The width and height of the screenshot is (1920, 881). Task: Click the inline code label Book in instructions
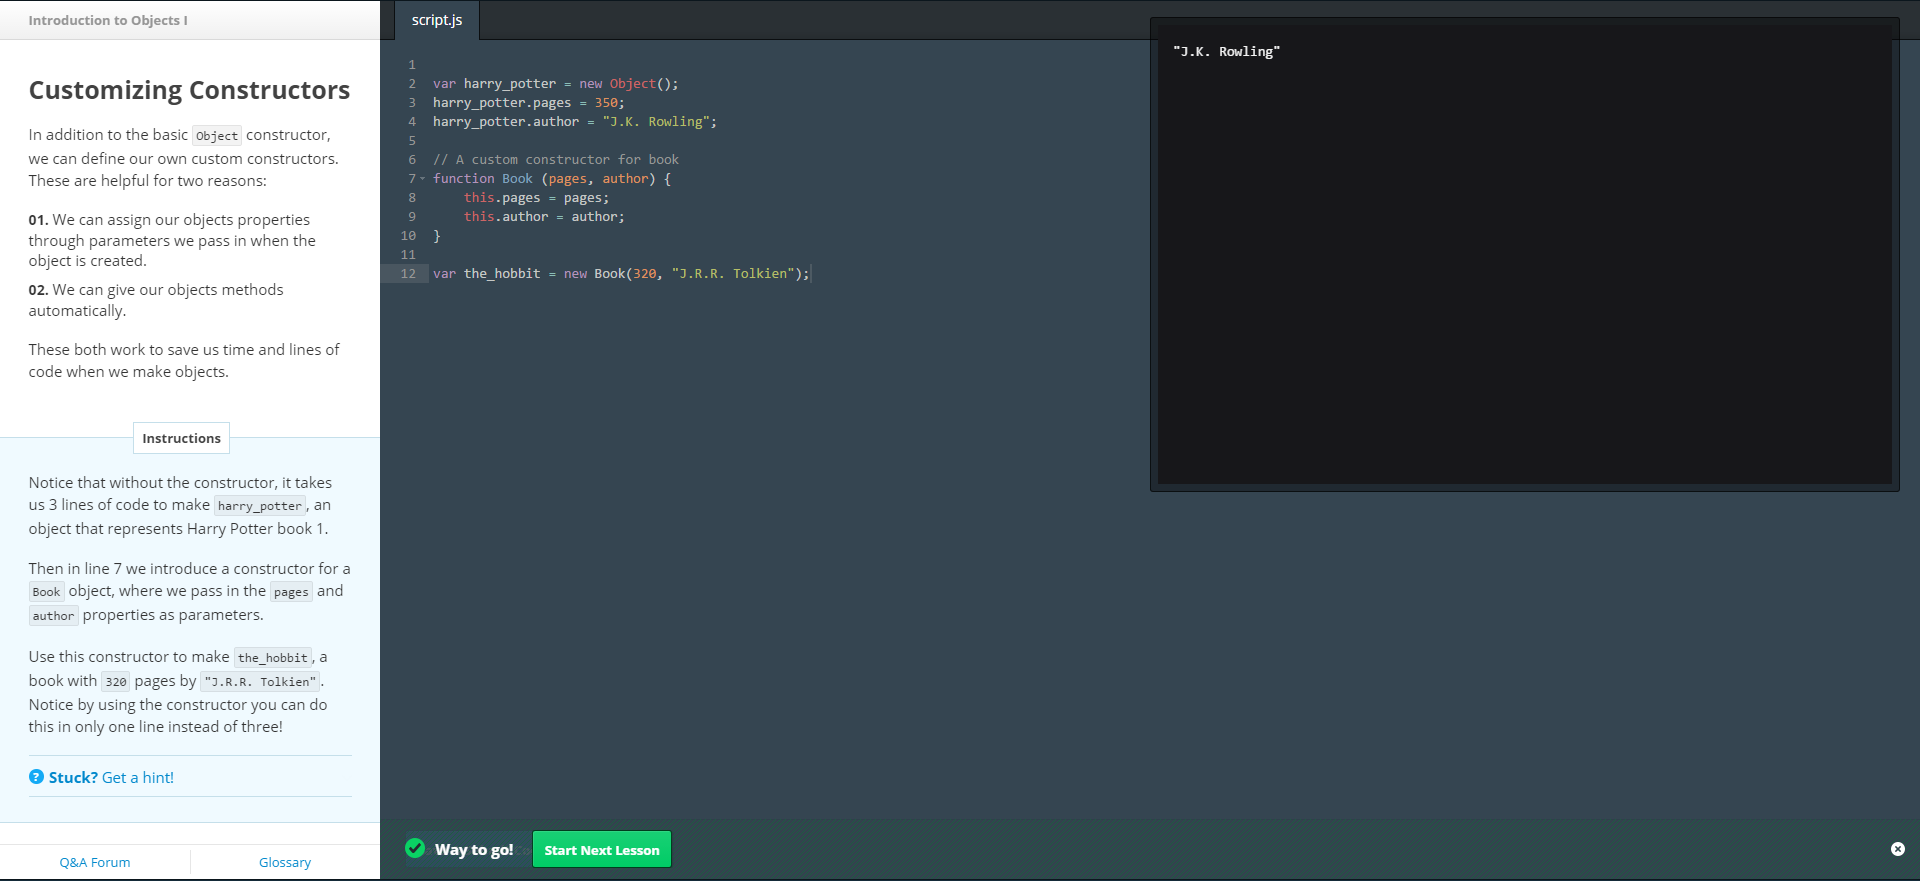[x=46, y=592]
